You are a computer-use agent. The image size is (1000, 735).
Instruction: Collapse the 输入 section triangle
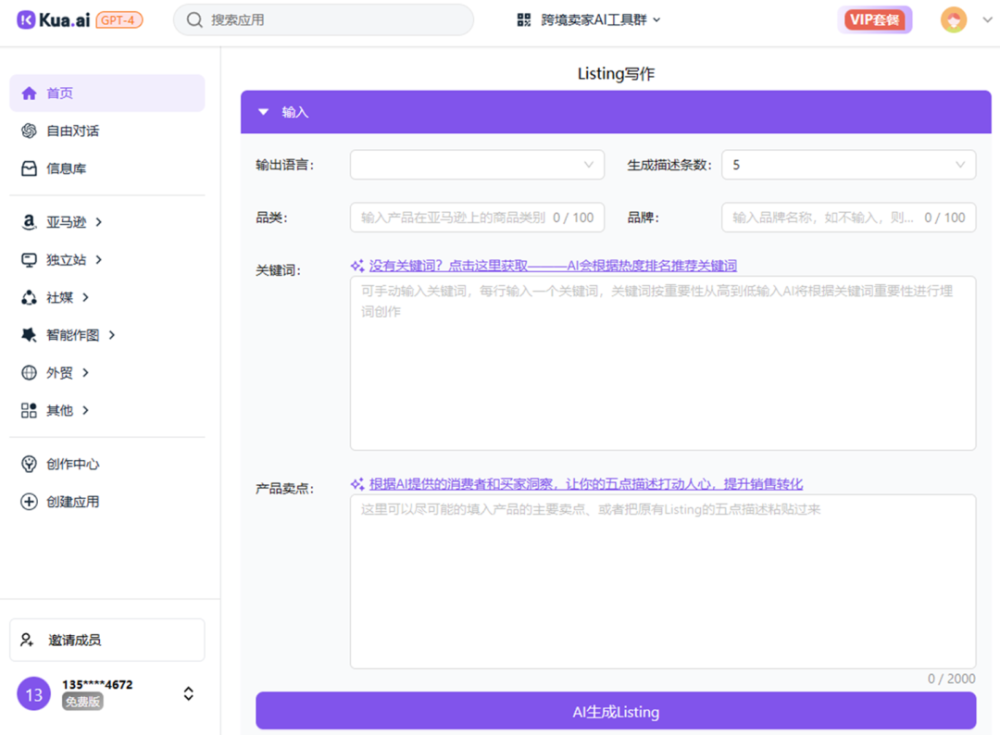tap(263, 112)
